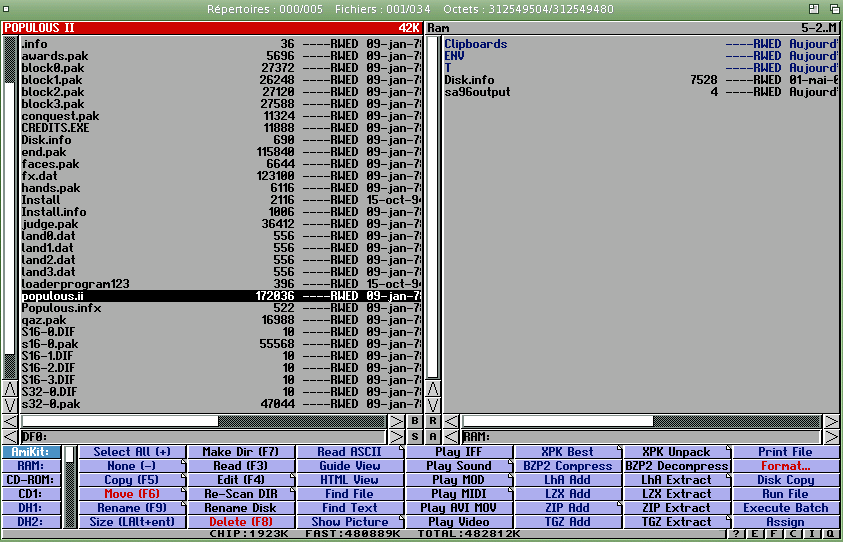Click the left panel horizontal scrollbar thumb
The image size is (843, 542).
point(120,421)
